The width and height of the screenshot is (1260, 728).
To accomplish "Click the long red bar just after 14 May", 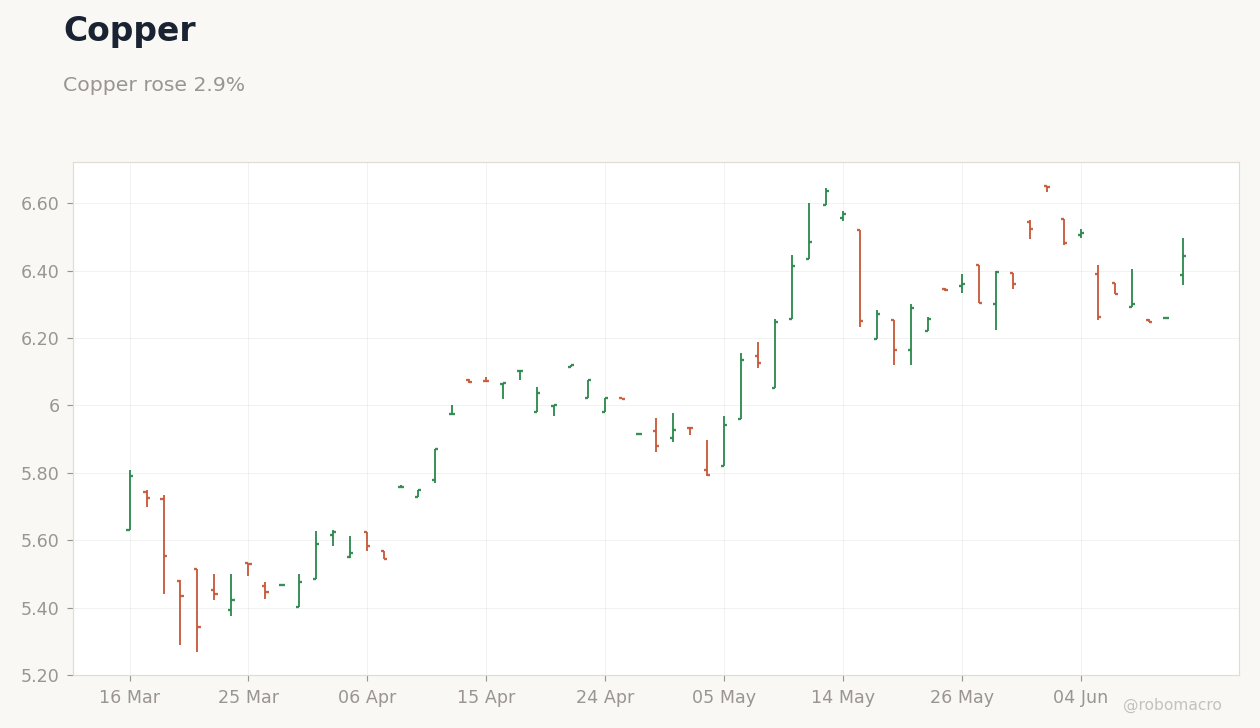I will coord(860,278).
